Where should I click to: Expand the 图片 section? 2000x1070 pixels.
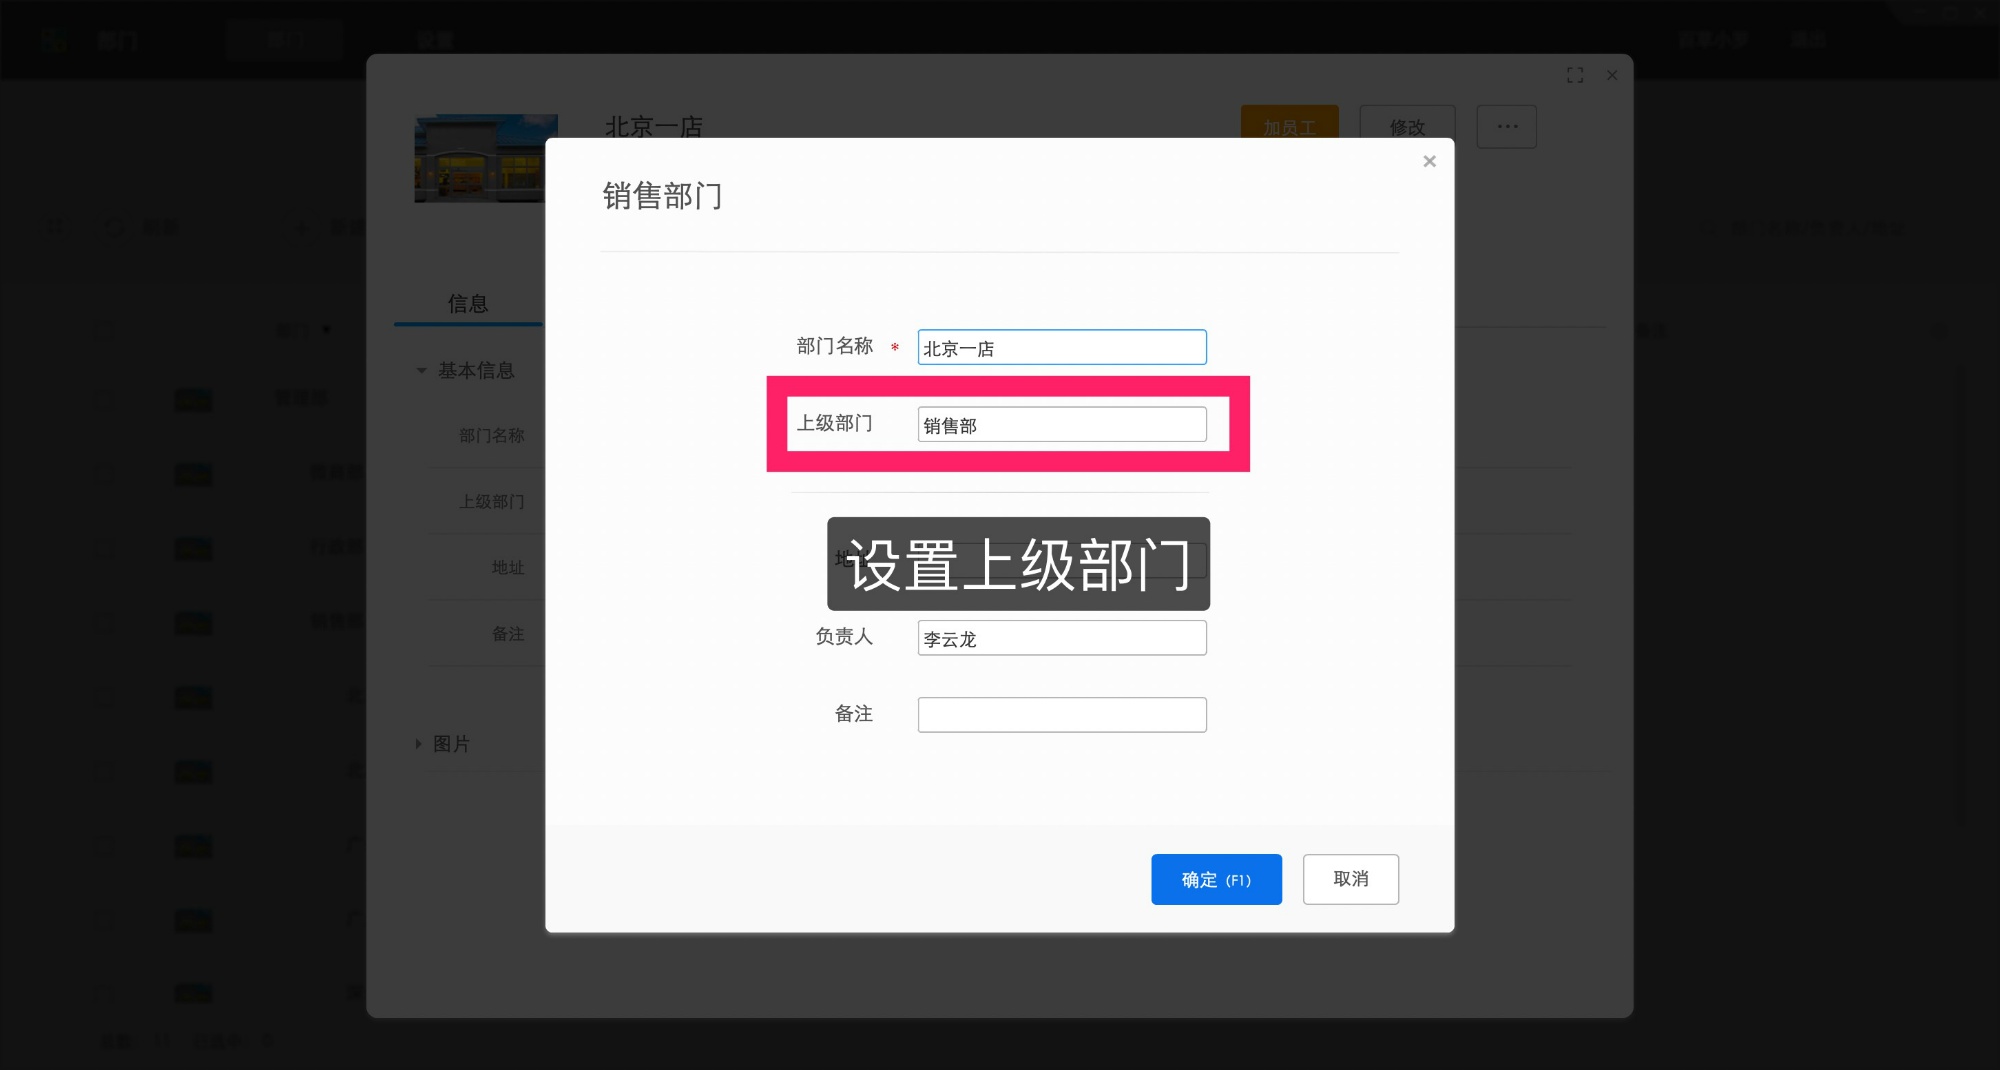(x=418, y=743)
